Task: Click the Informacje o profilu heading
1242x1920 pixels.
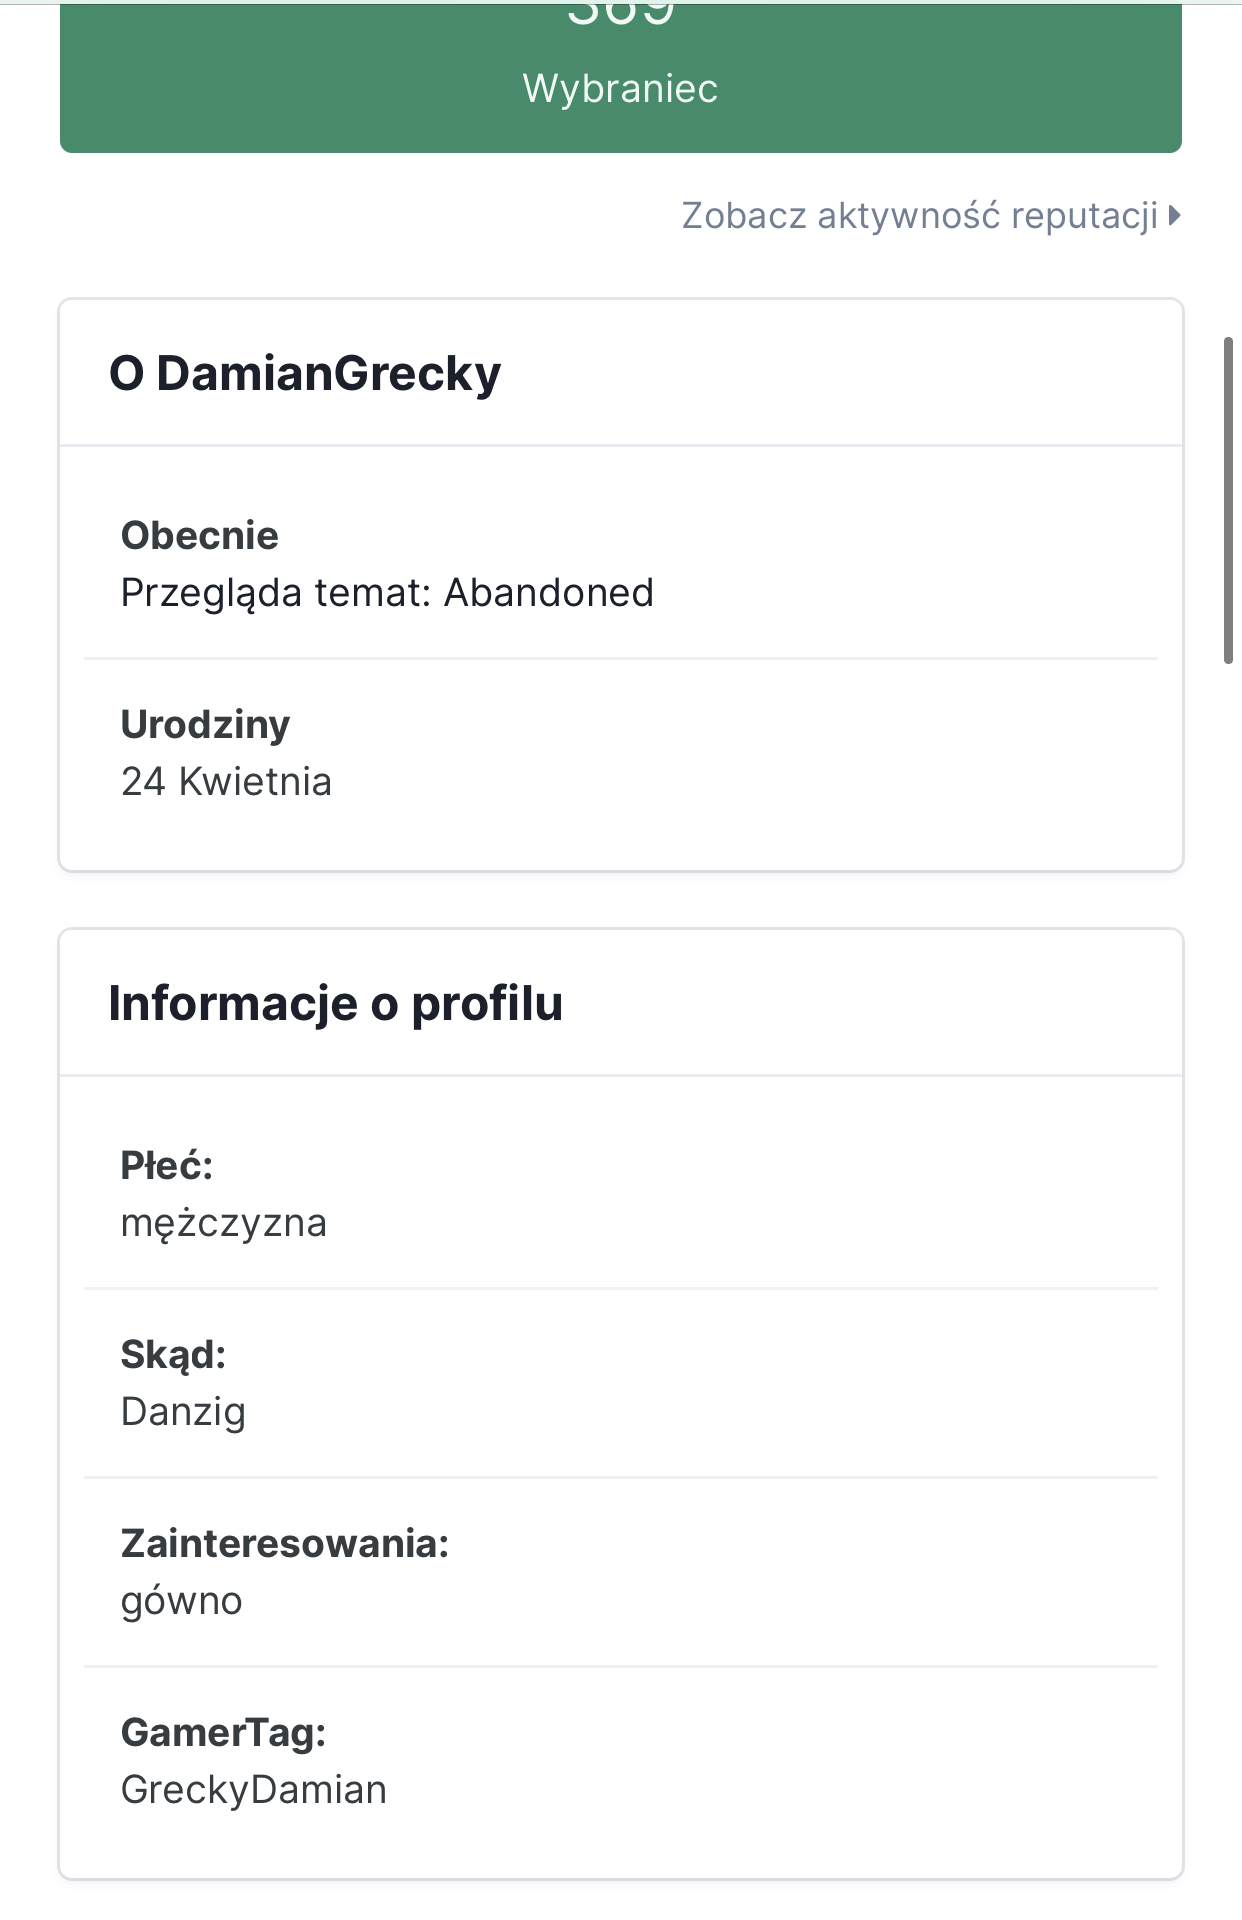Action: click(335, 1003)
